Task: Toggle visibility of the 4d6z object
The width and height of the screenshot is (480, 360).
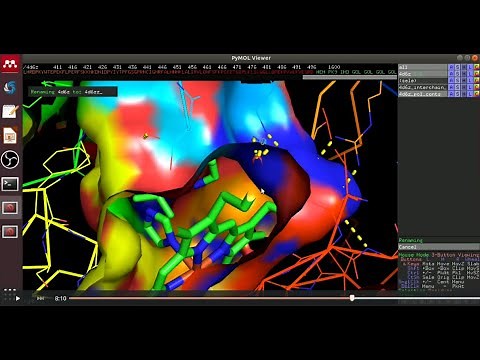Action: (422, 74)
